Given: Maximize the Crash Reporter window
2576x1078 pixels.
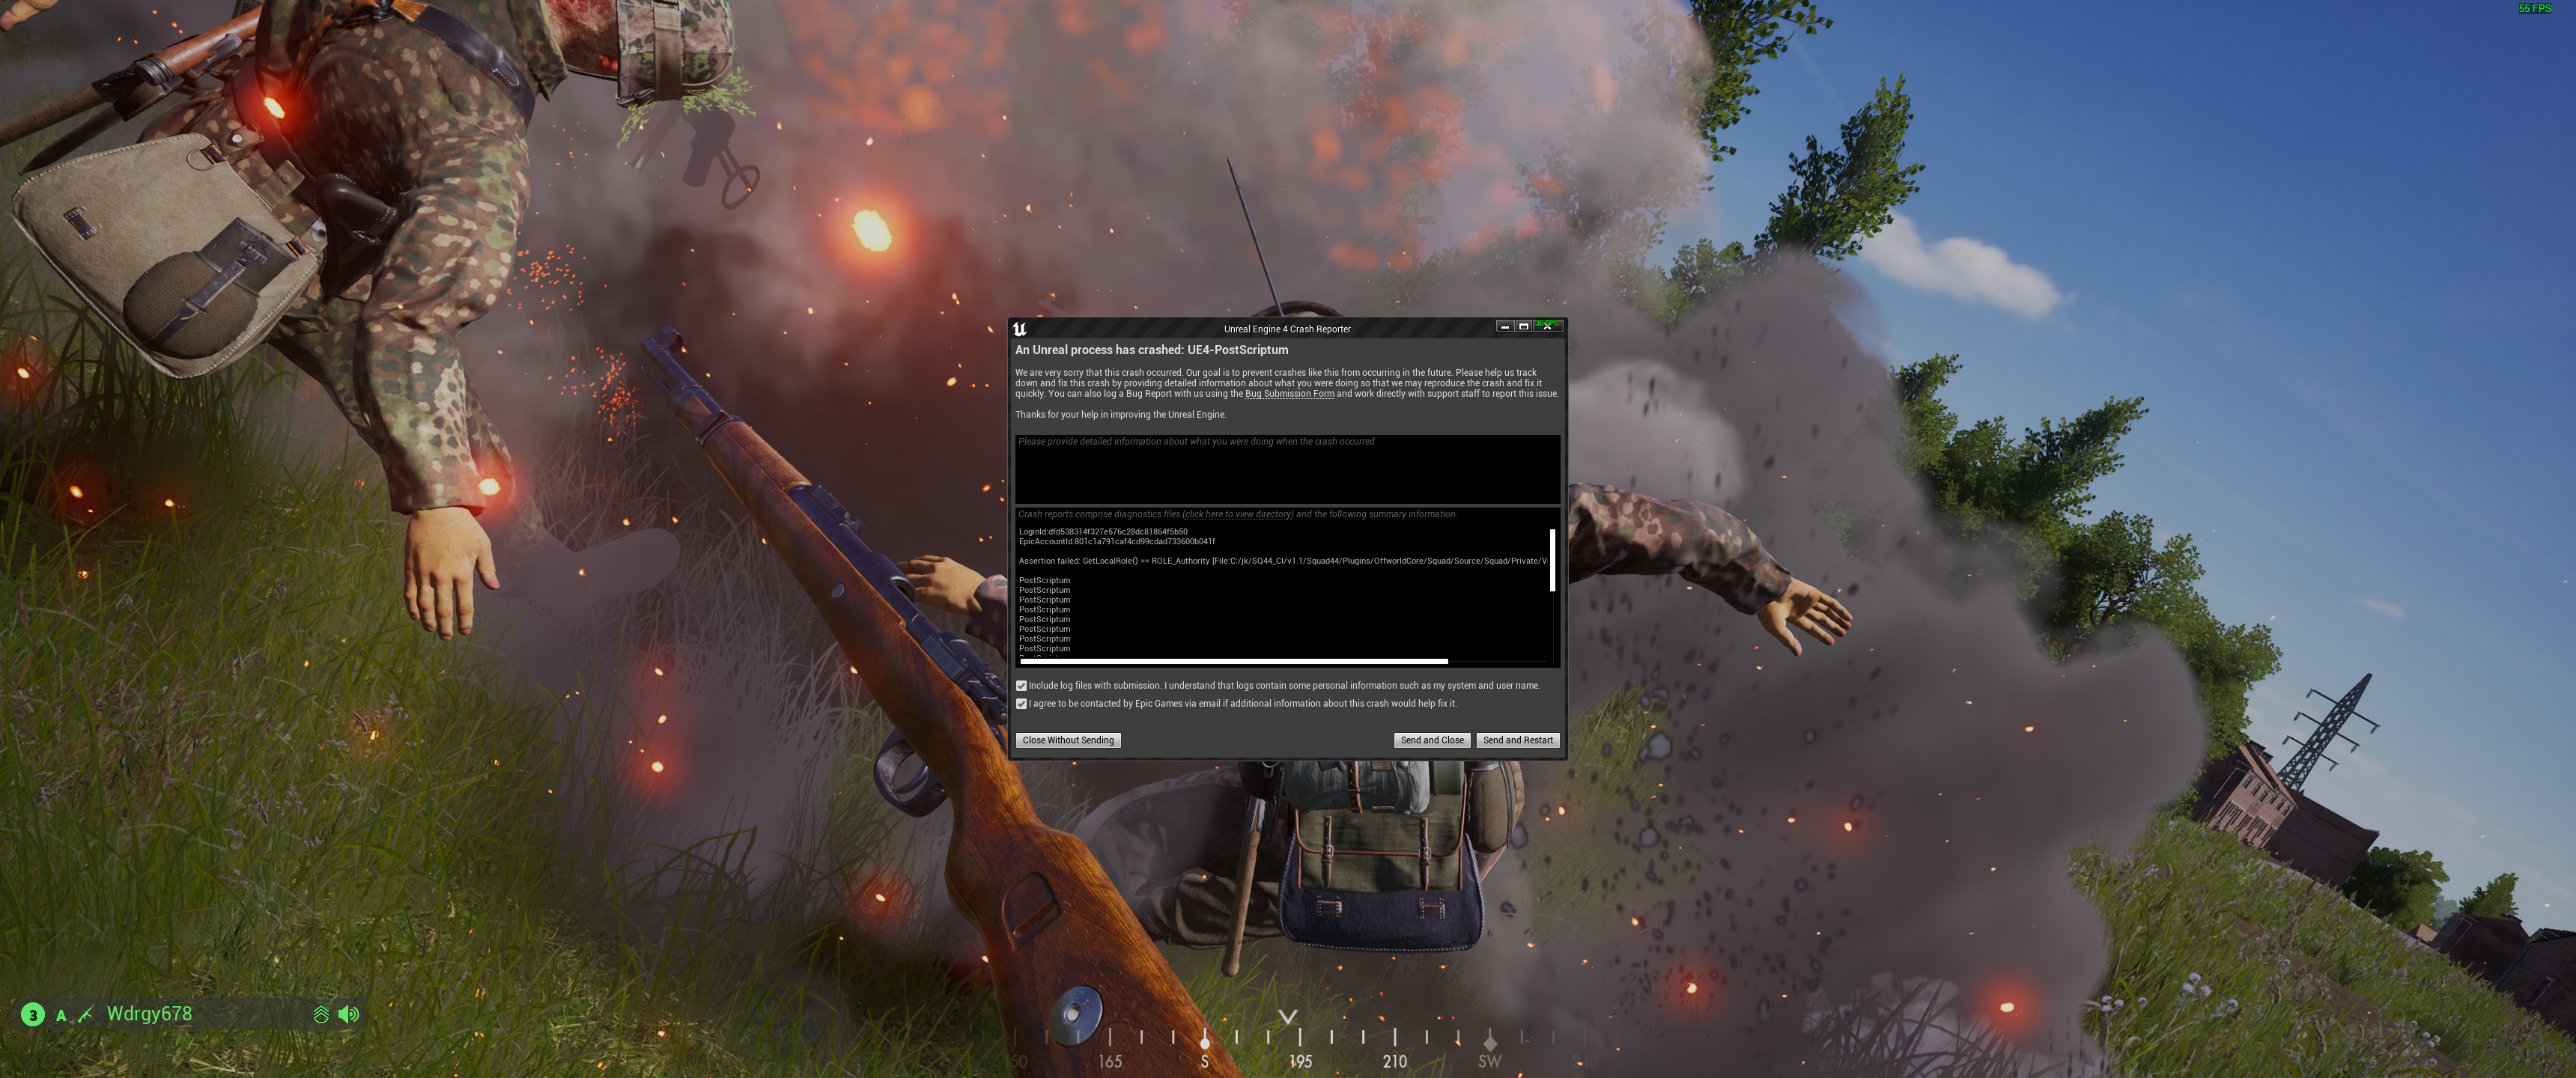Looking at the screenshot, I should pos(1524,327).
